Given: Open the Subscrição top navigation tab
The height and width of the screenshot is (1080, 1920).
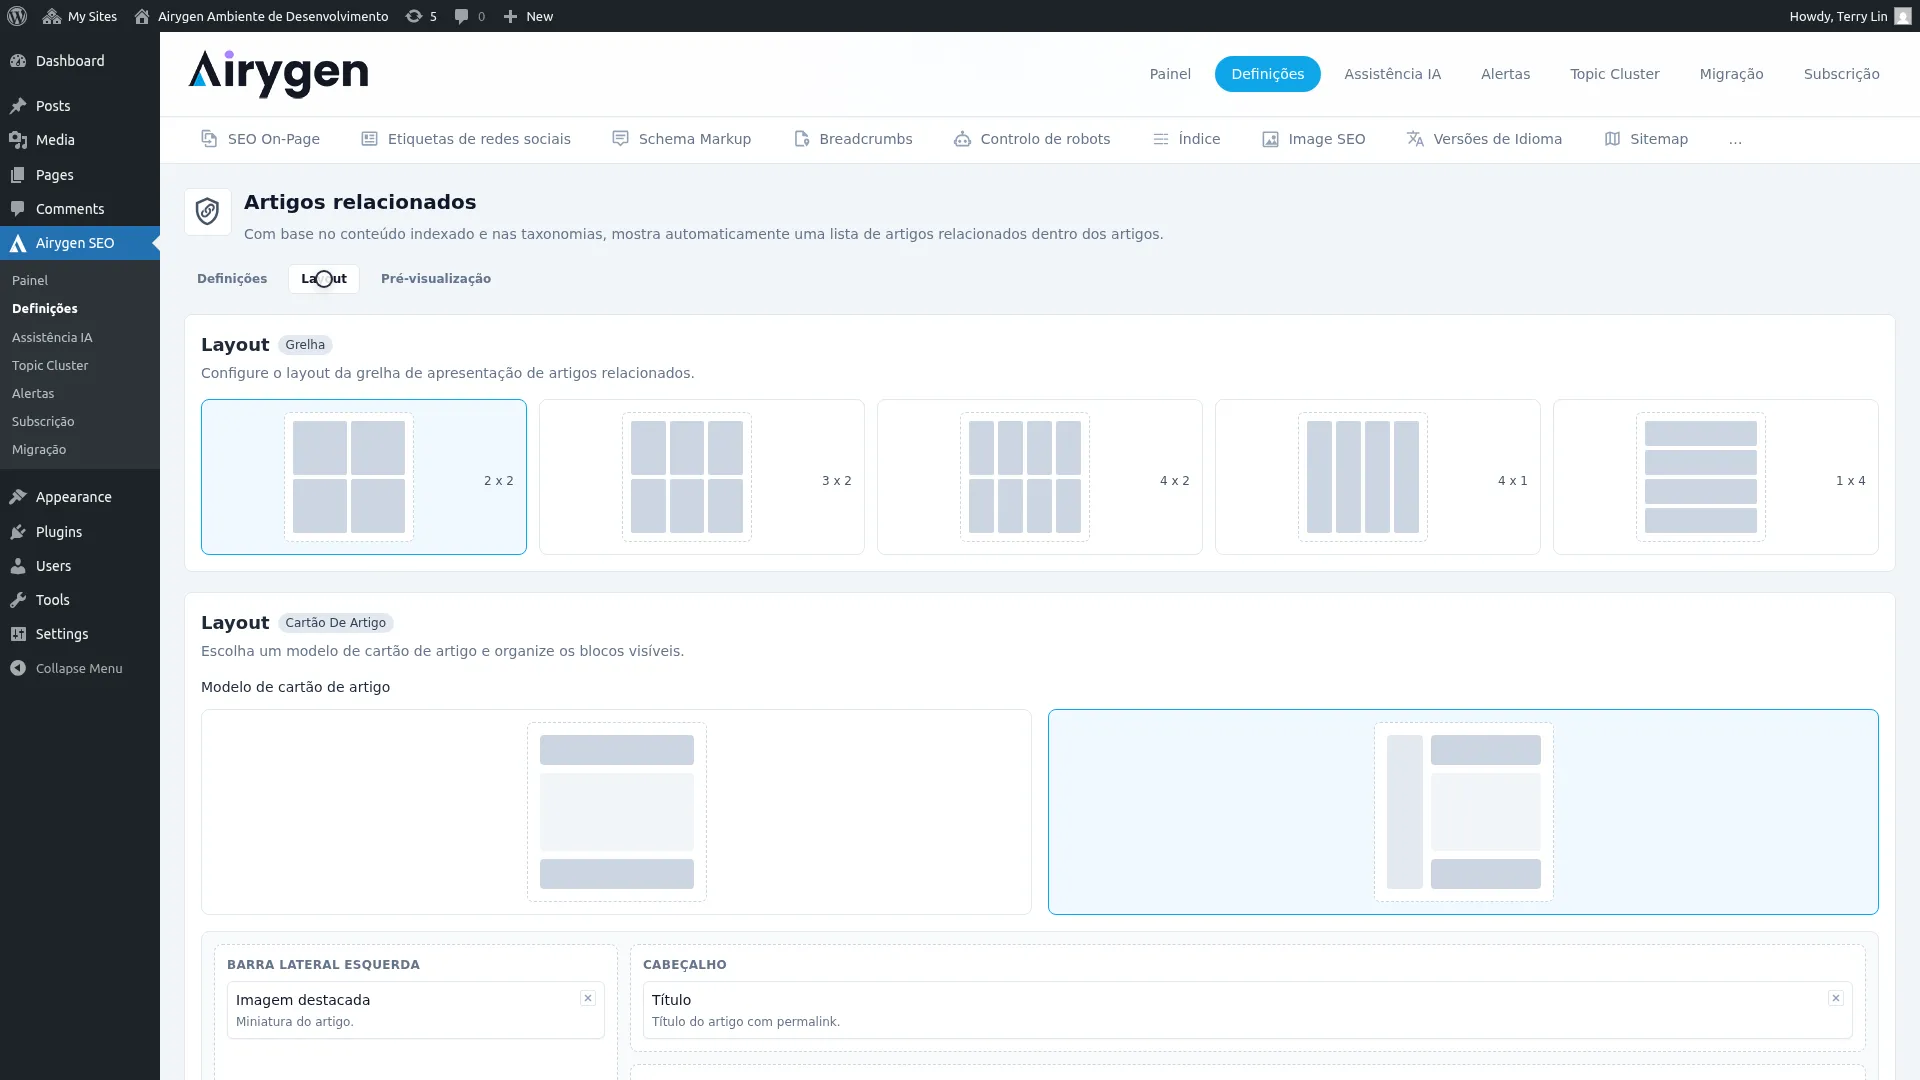Looking at the screenshot, I should pos(1841,74).
